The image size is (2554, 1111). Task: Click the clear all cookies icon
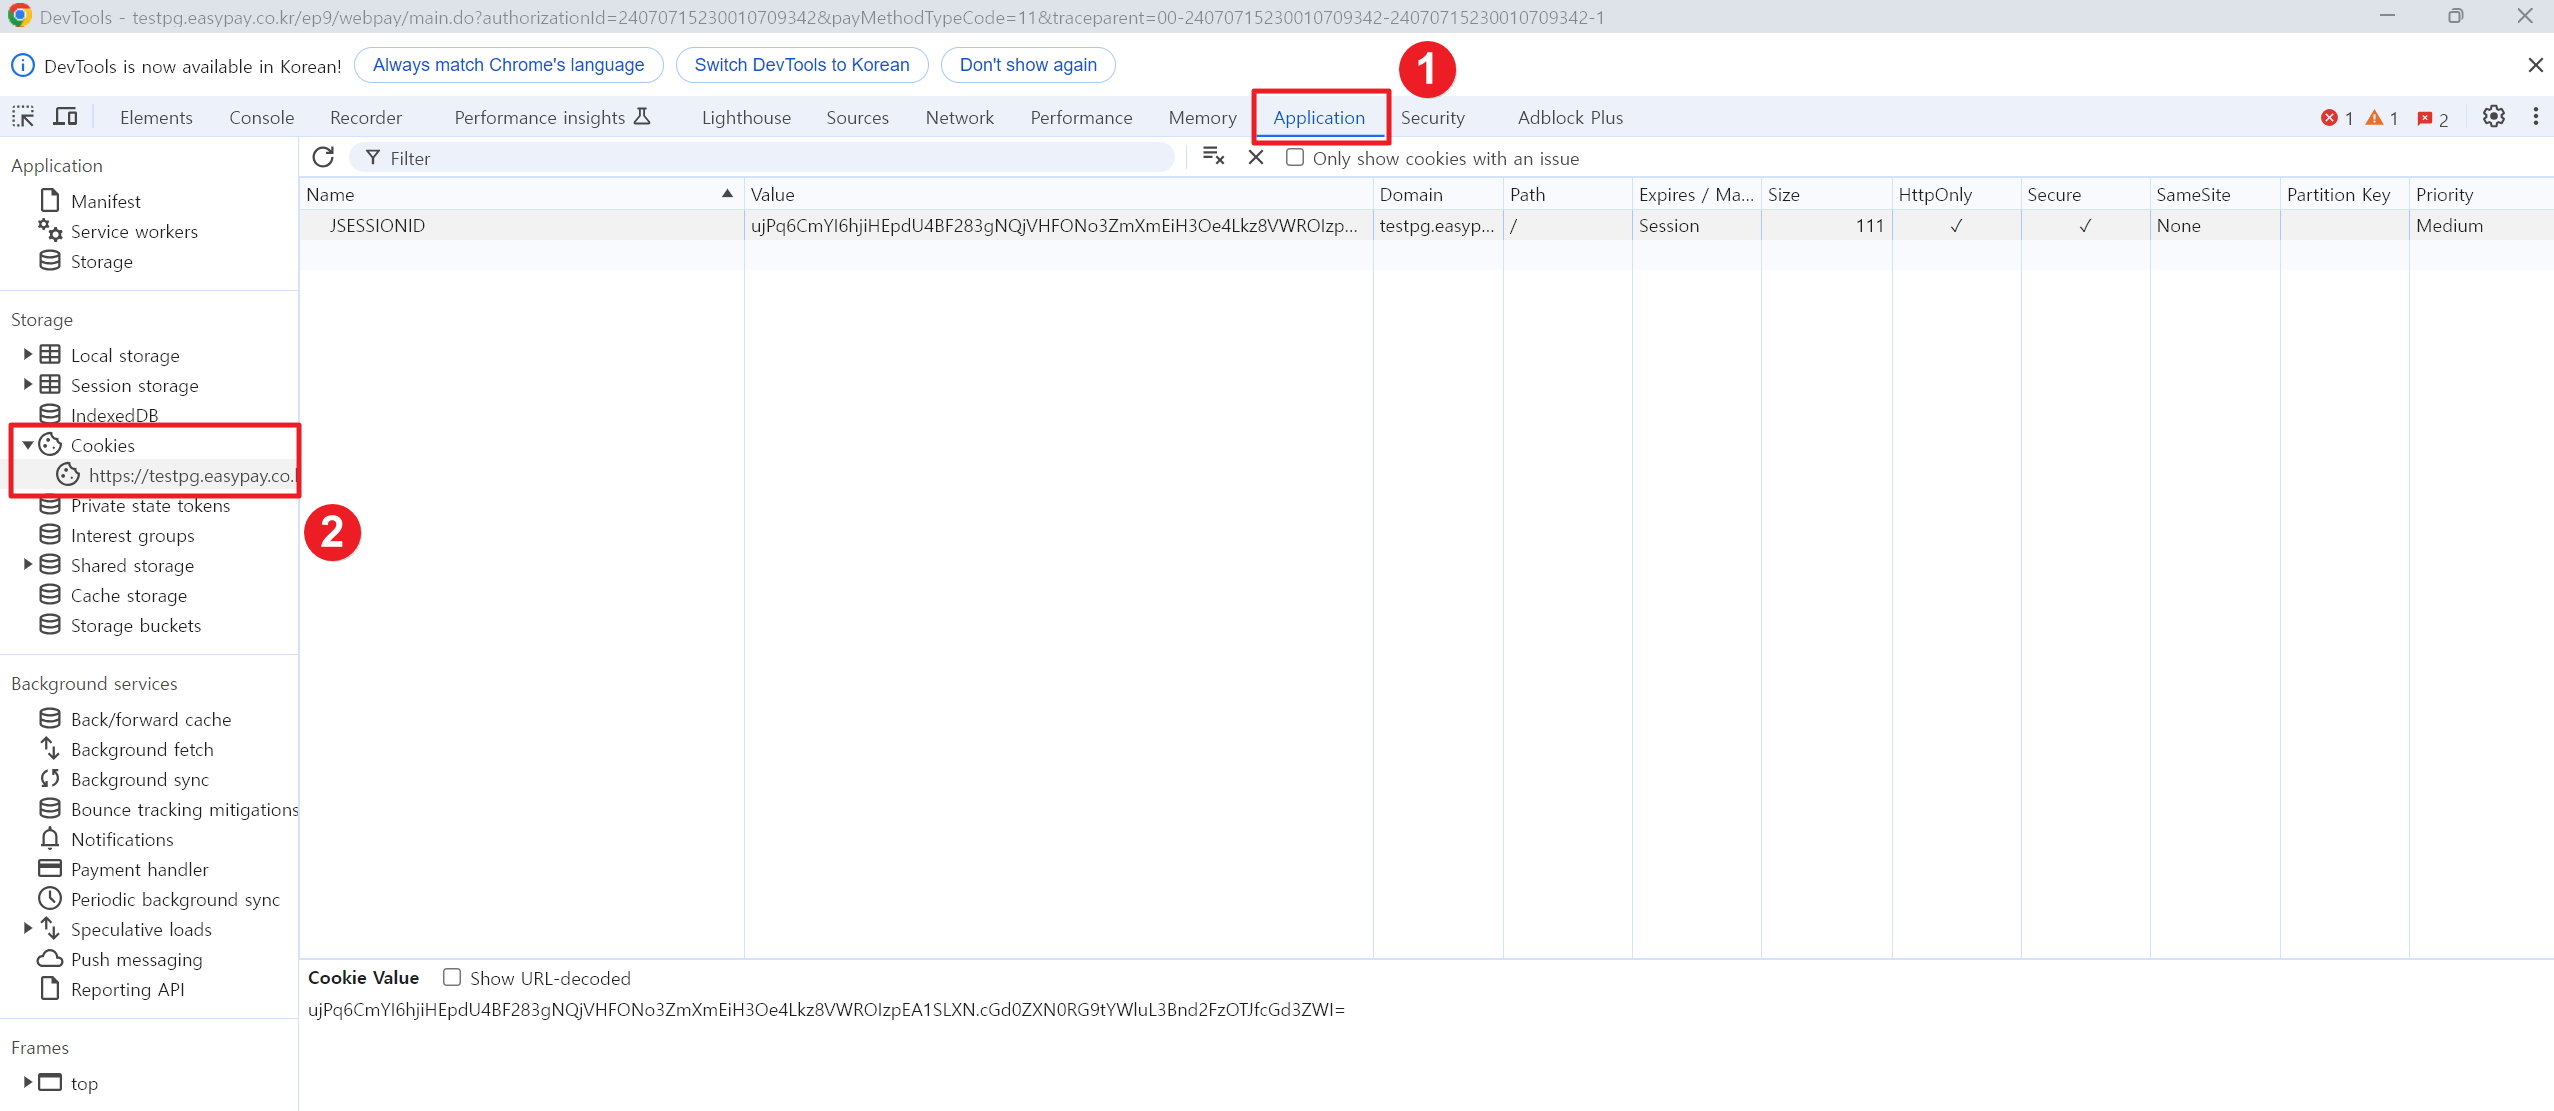click(1213, 157)
